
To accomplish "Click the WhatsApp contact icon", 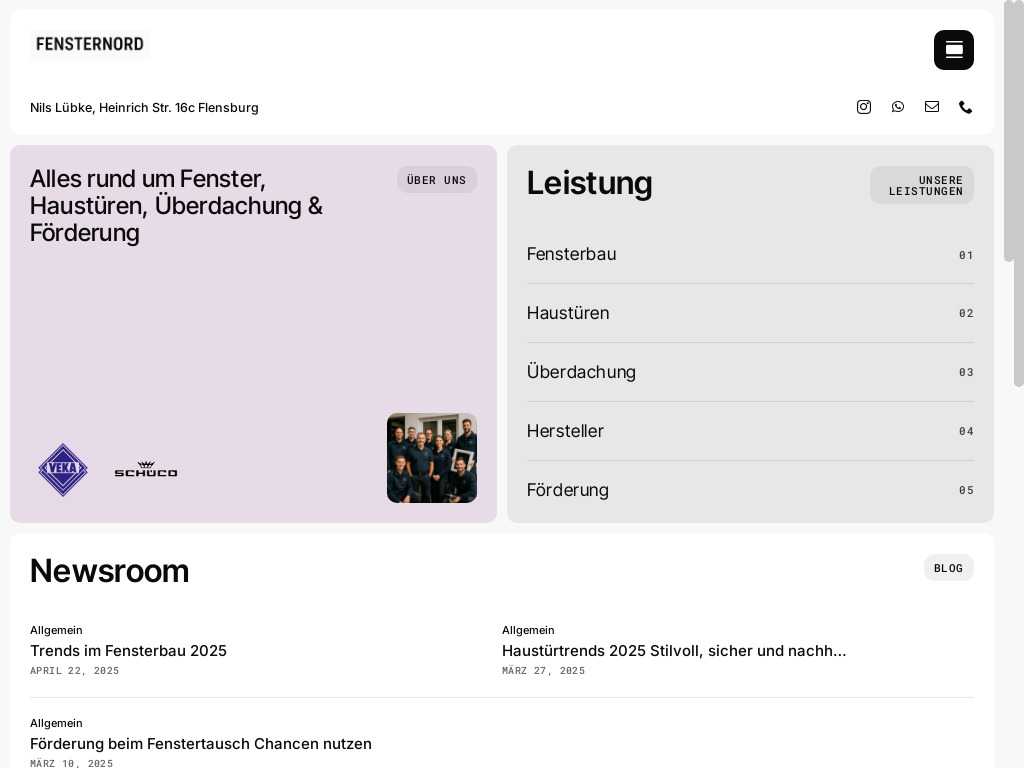I will pos(898,107).
